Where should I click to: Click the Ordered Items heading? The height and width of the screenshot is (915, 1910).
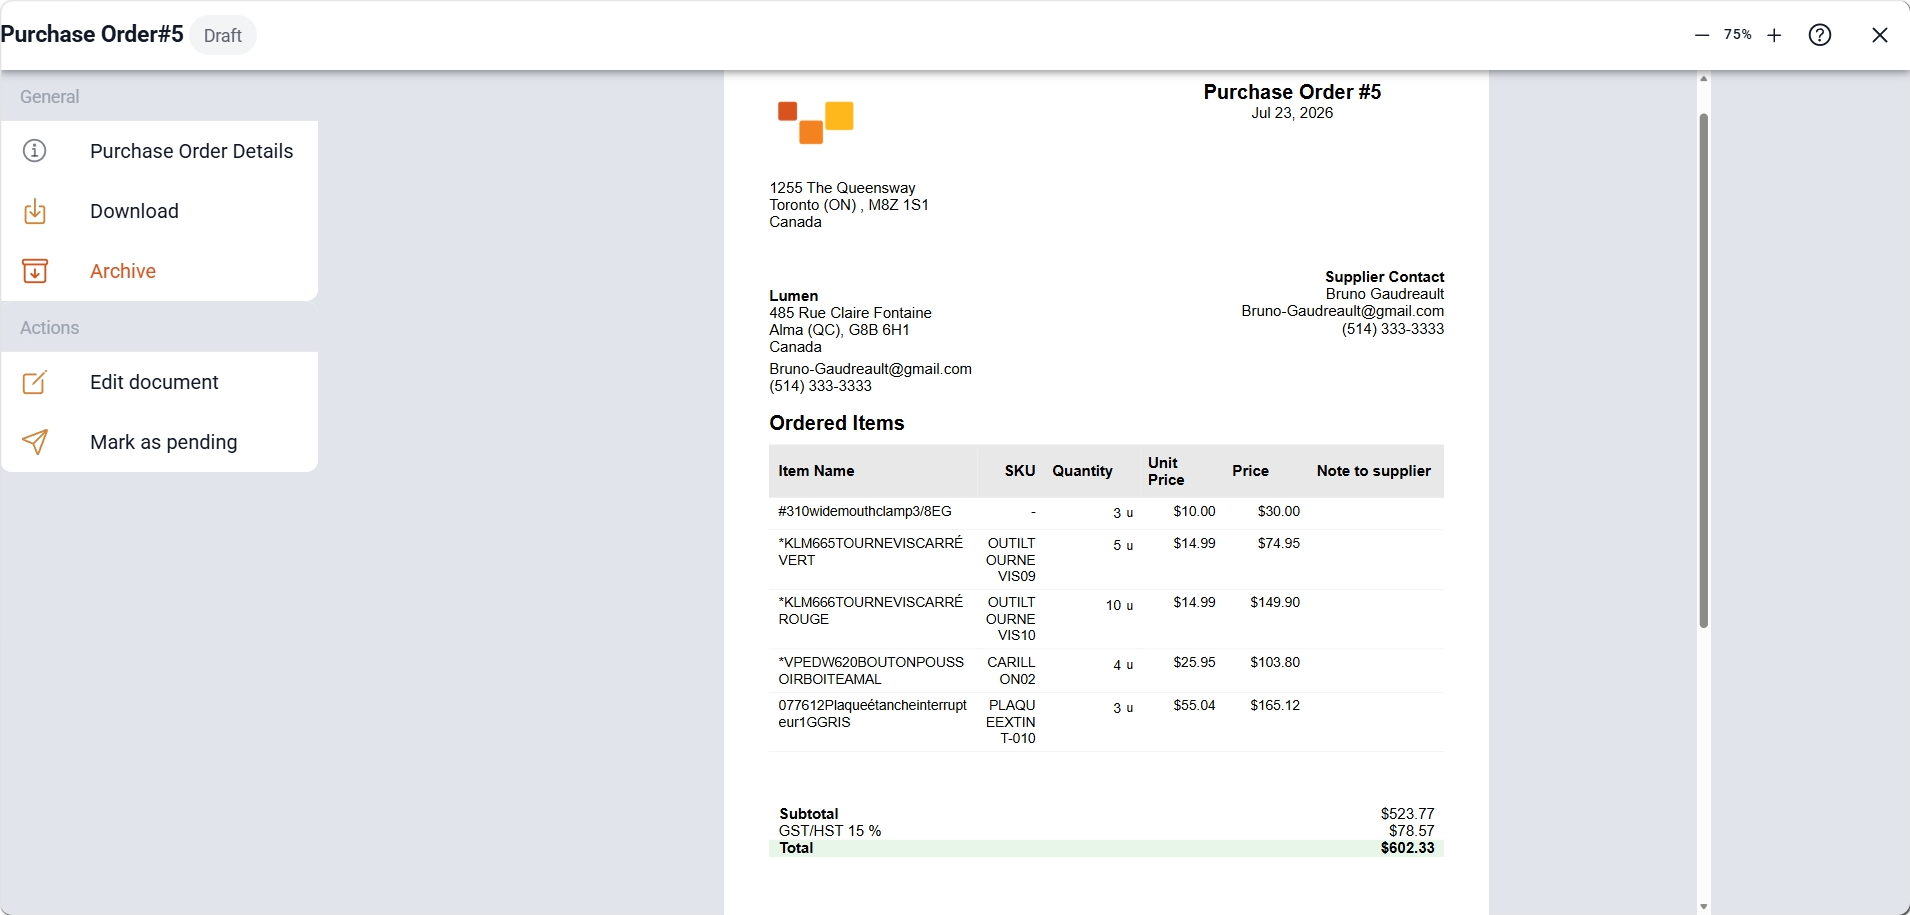point(837,423)
